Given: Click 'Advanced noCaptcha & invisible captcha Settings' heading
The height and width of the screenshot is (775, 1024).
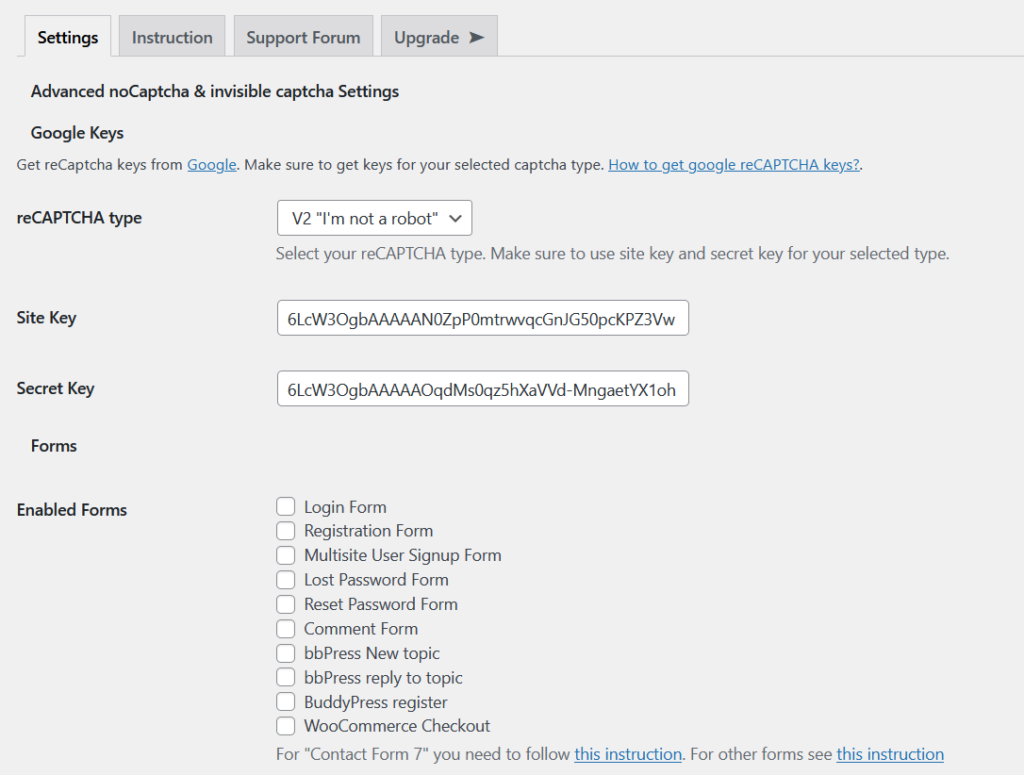Looking at the screenshot, I should click(x=215, y=91).
